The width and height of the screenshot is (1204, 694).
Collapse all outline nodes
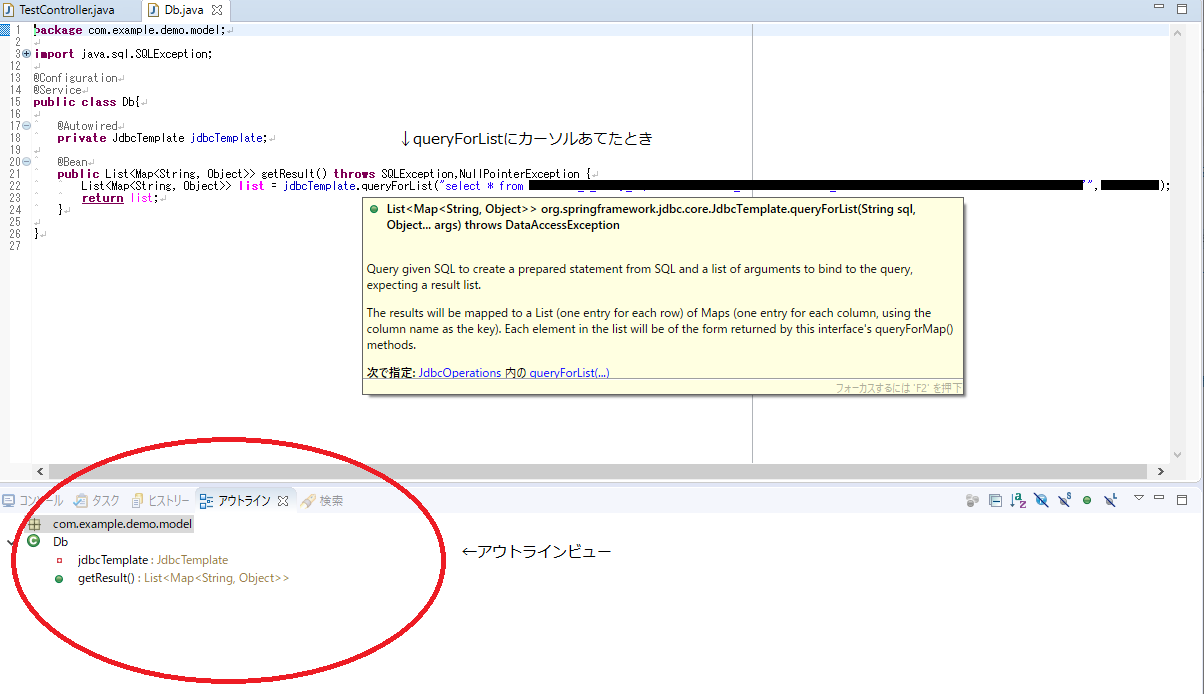click(x=995, y=500)
